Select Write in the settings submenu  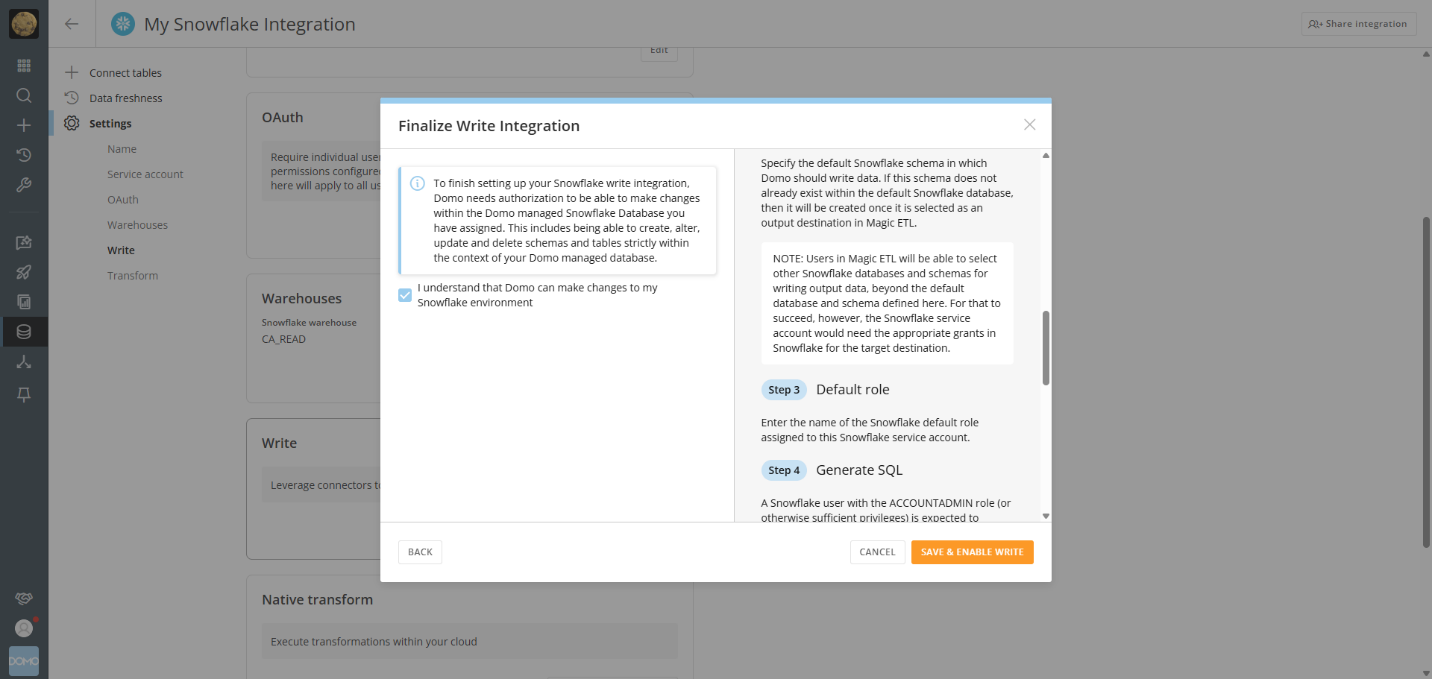click(121, 250)
